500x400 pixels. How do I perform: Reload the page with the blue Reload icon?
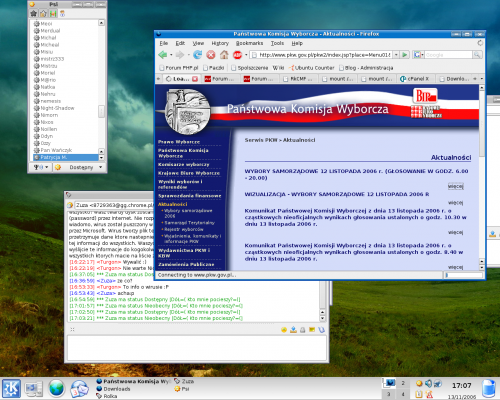pyautogui.click(x=198, y=55)
